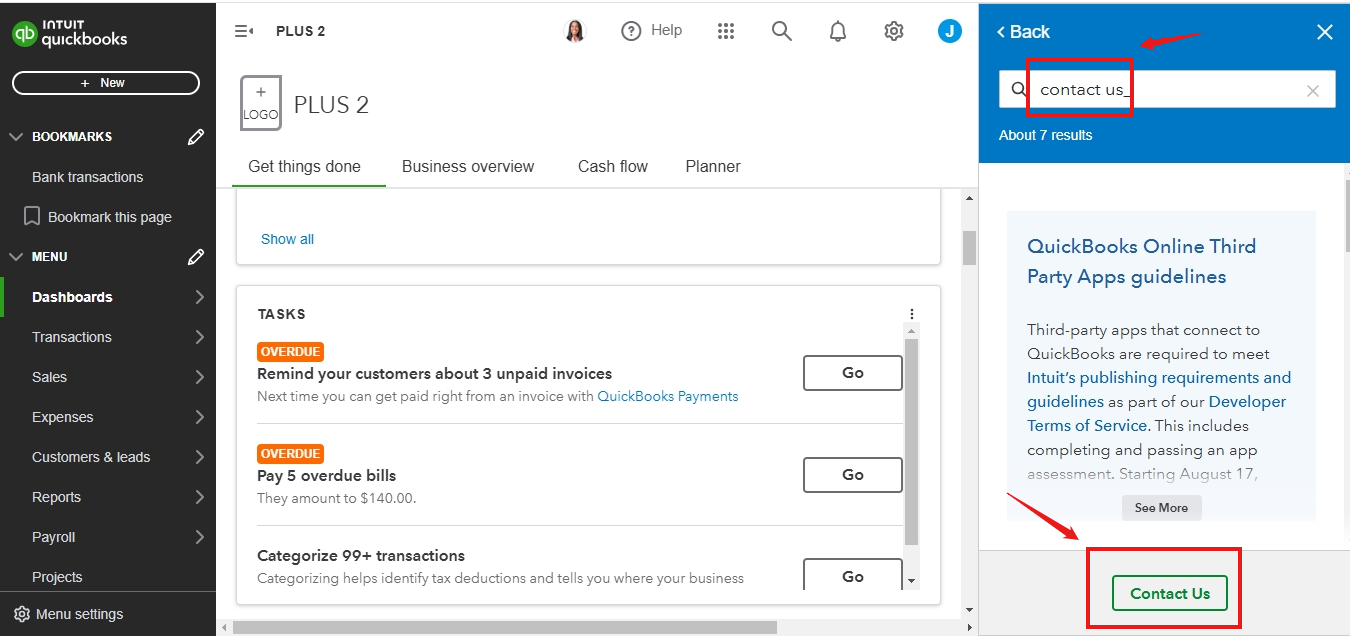Expand the Sales submenu arrow
1350x636 pixels.
tap(200, 377)
